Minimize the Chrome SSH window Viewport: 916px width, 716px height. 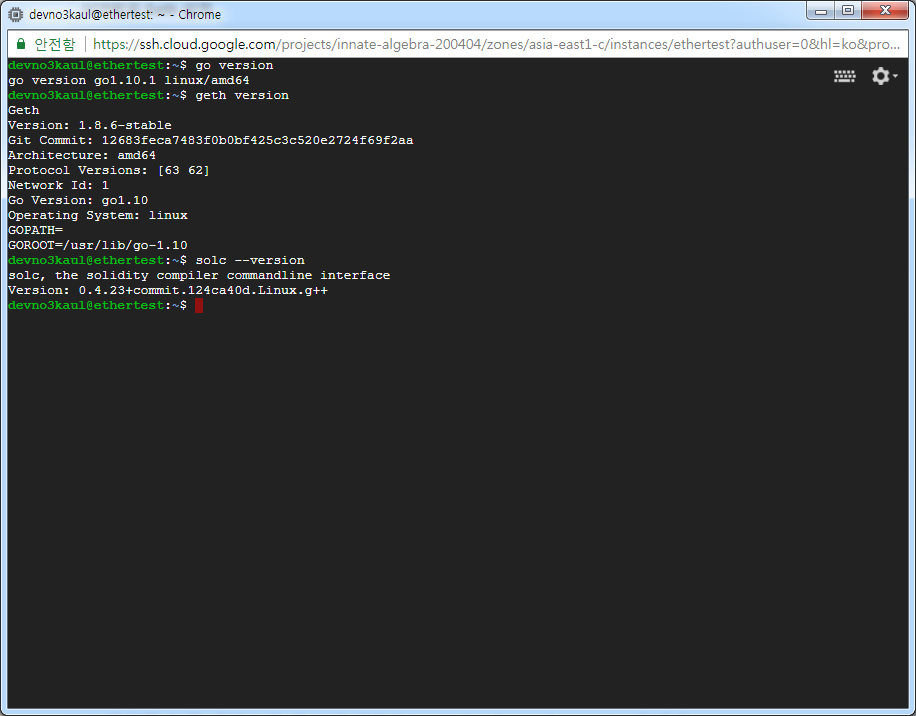(821, 11)
